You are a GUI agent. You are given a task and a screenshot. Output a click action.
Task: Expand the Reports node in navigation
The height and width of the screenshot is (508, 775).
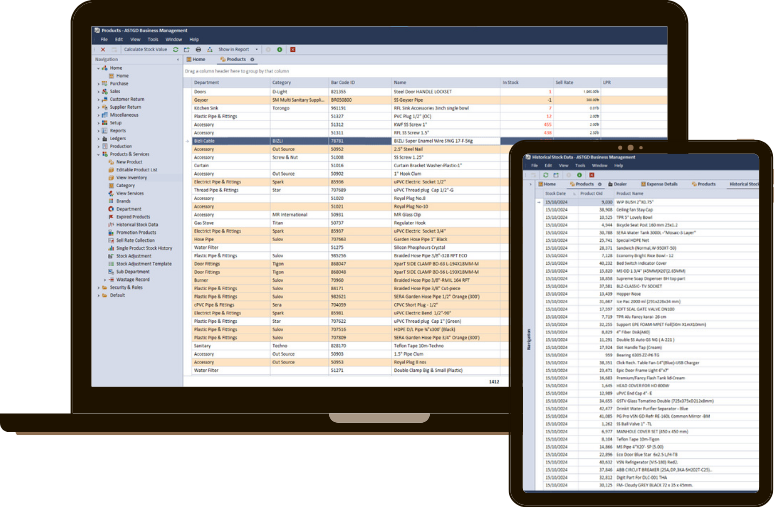tap(98, 131)
